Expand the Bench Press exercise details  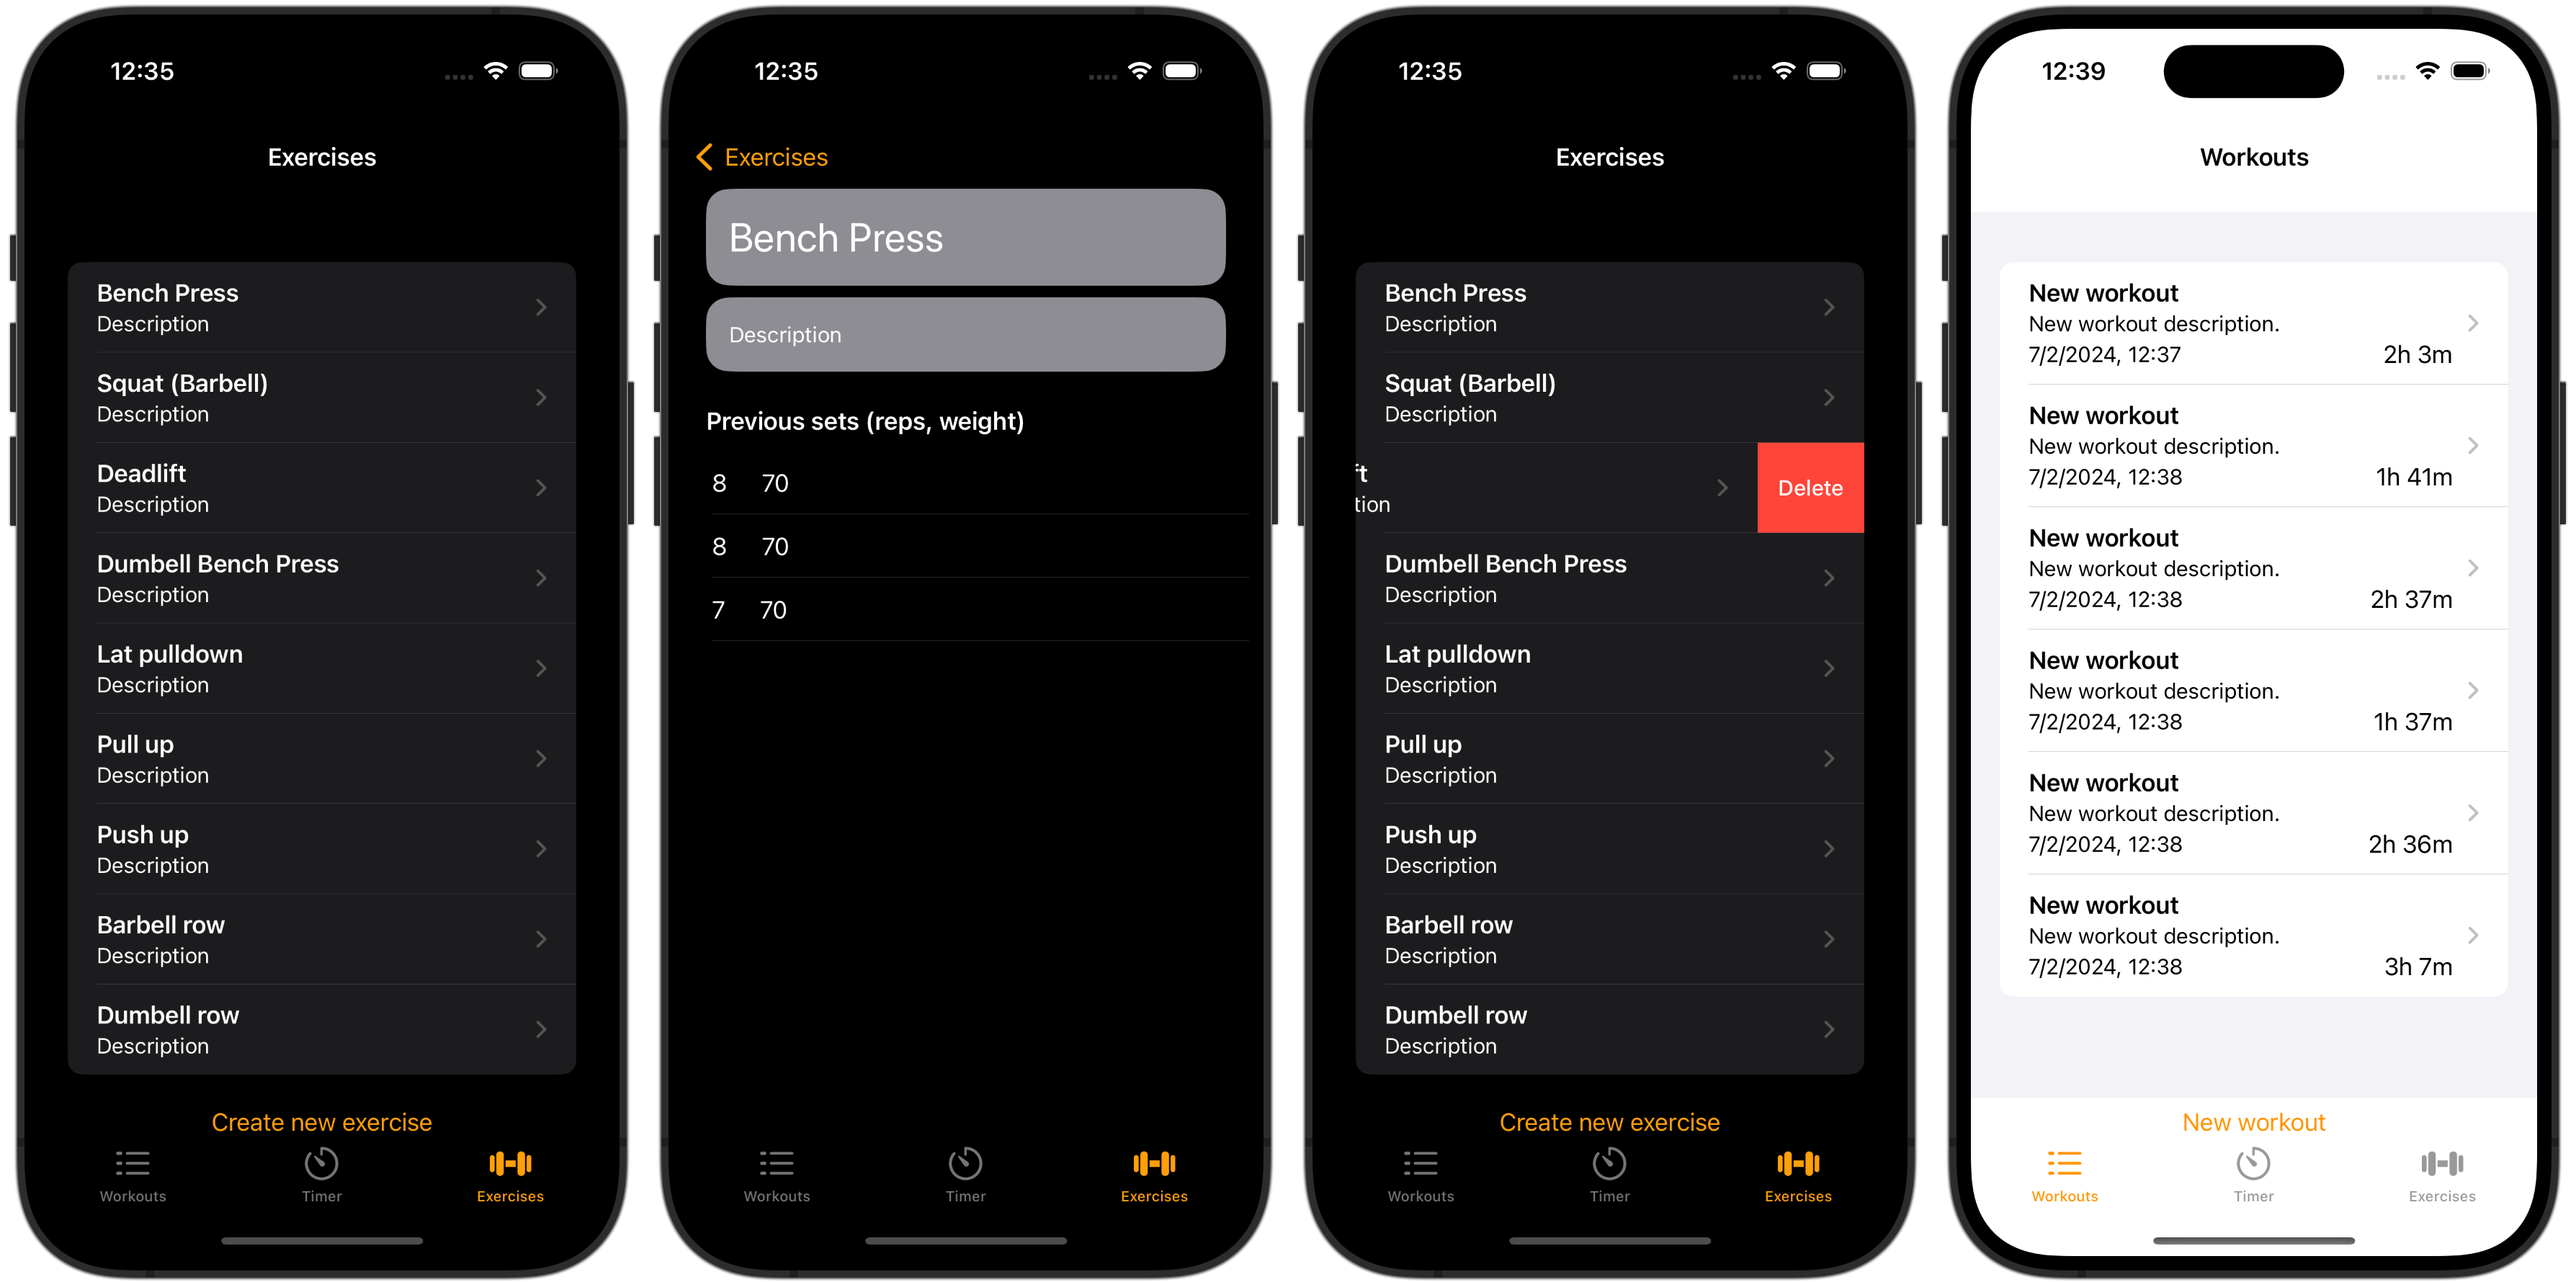(322, 308)
